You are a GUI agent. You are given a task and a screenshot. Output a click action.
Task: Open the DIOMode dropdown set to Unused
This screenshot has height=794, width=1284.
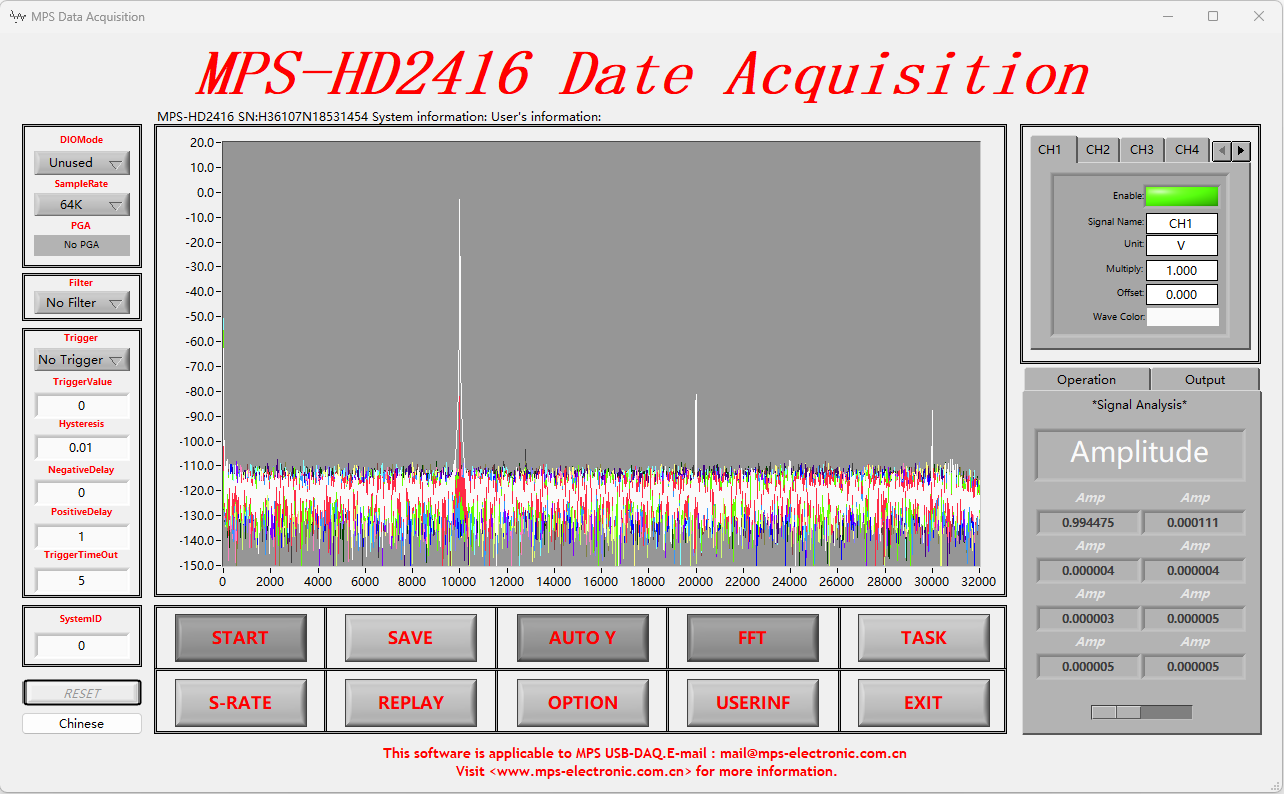coord(82,163)
